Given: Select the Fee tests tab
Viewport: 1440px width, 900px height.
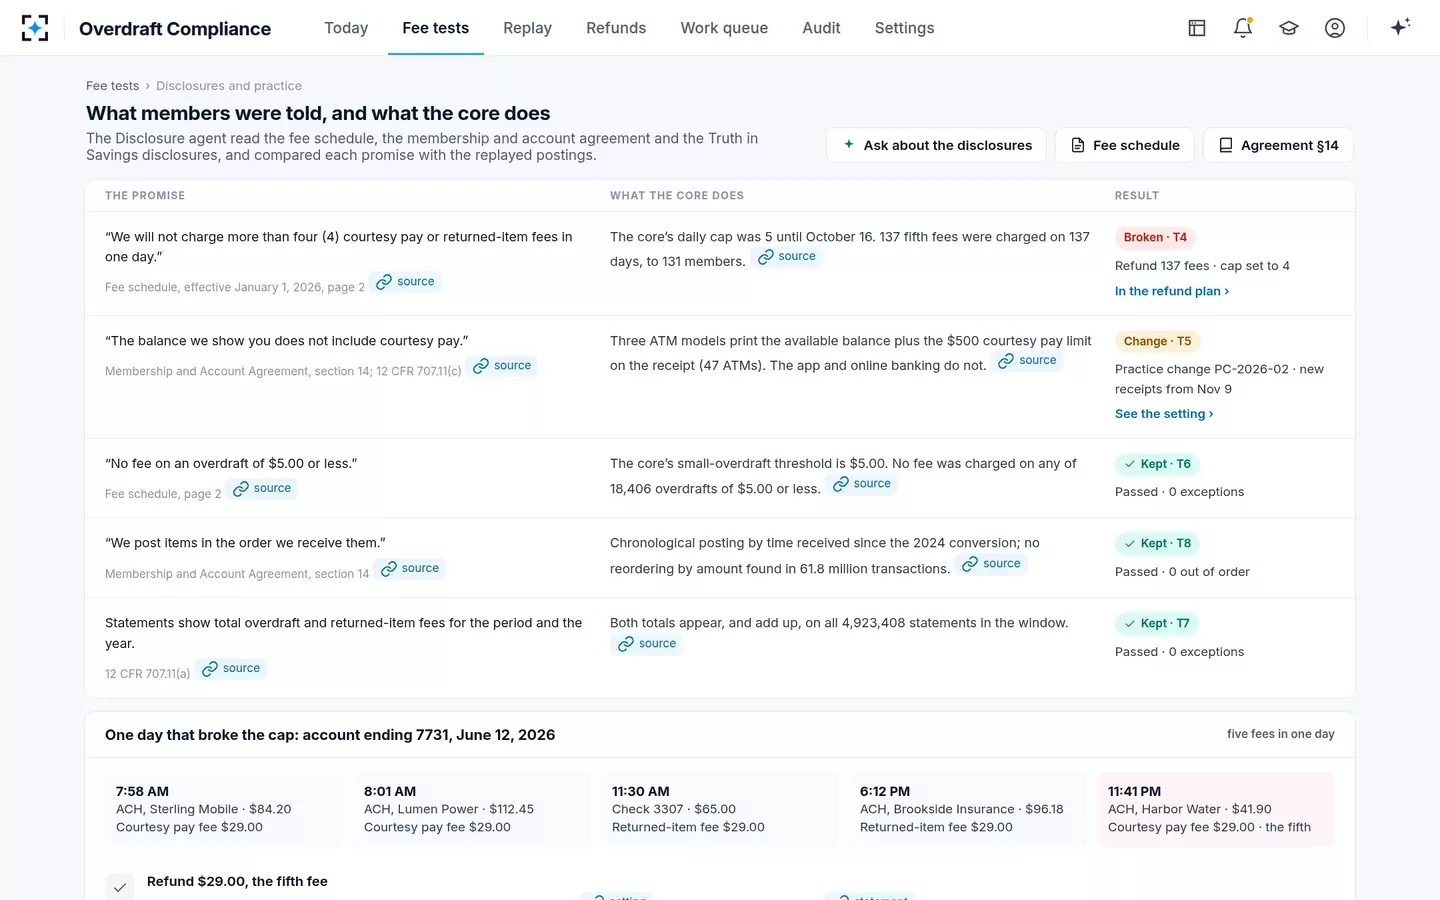Looking at the screenshot, I should (x=435, y=28).
